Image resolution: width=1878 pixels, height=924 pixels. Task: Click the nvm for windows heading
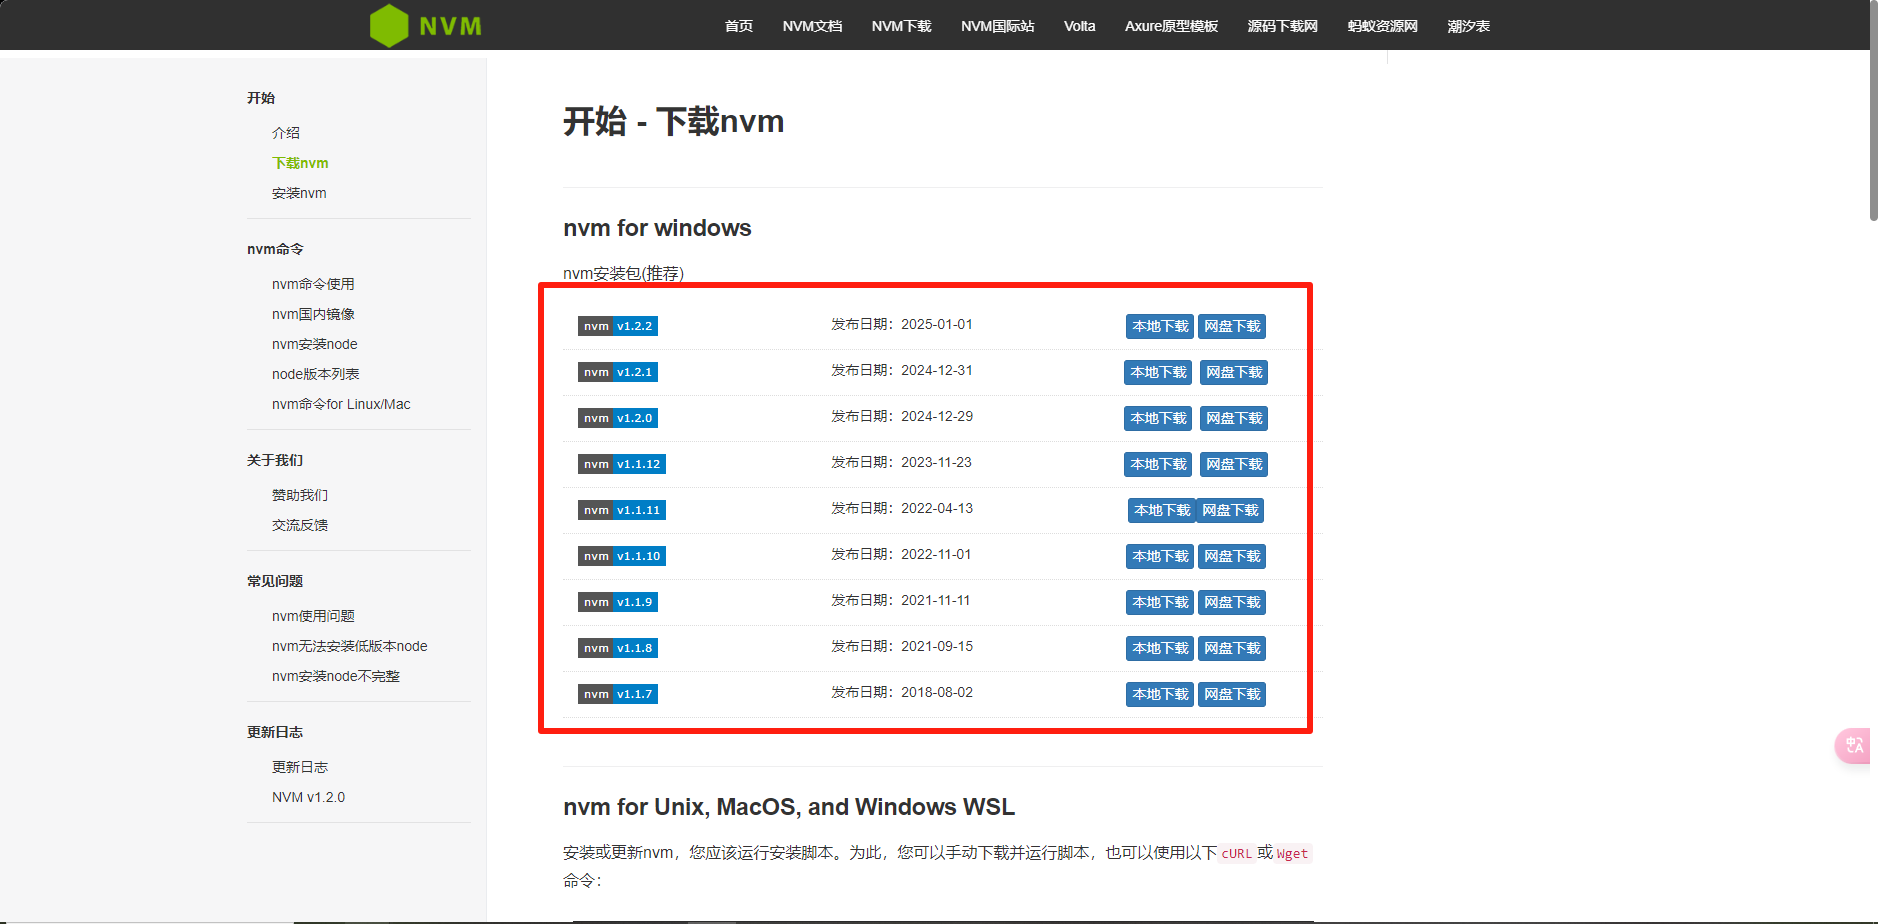click(x=657, y=228)
